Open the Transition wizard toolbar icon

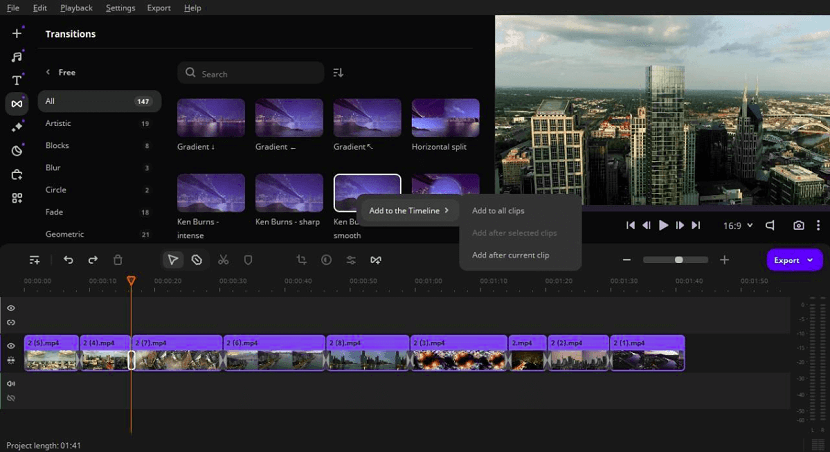tap(376, 260)
